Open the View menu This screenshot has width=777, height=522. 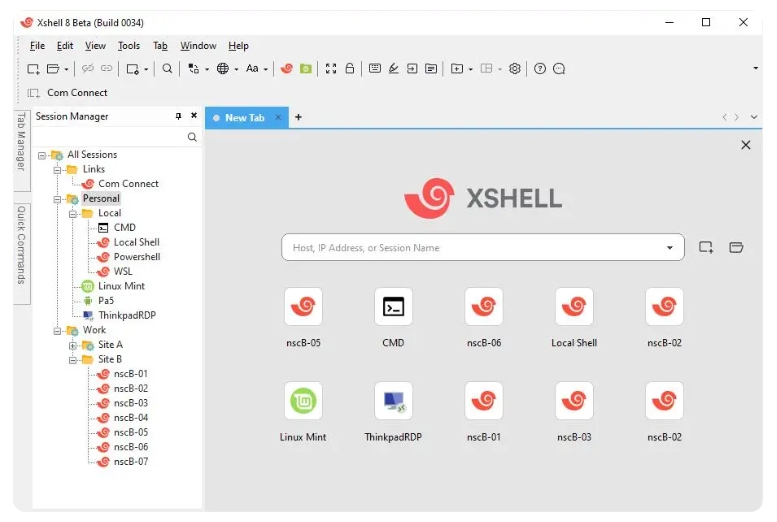(95, 46)
